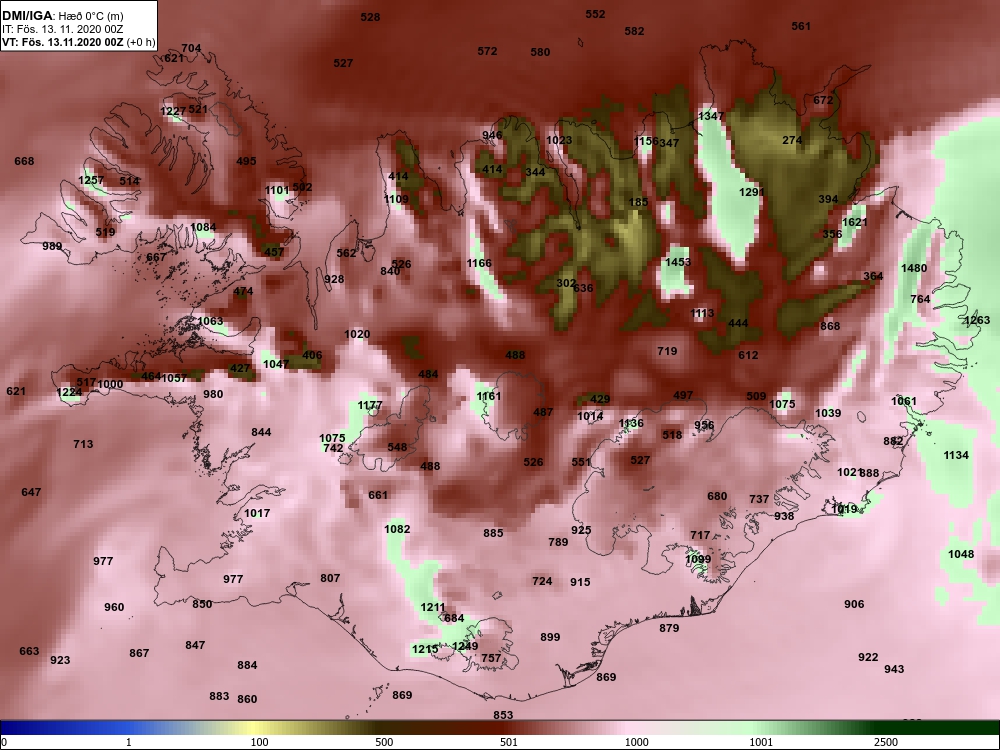Select the map value 1048

[961, 554]
